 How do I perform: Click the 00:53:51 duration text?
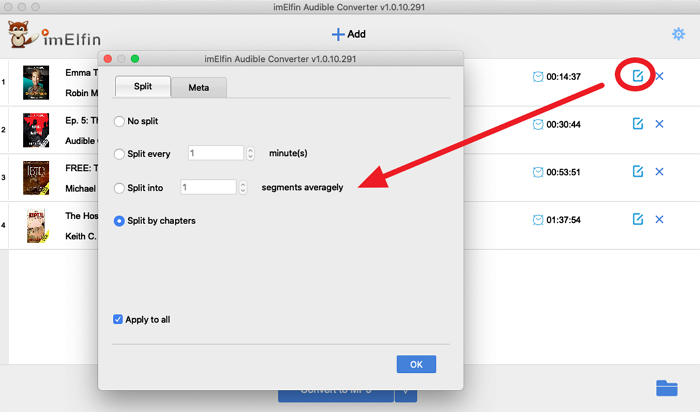[x=563, y=172]
